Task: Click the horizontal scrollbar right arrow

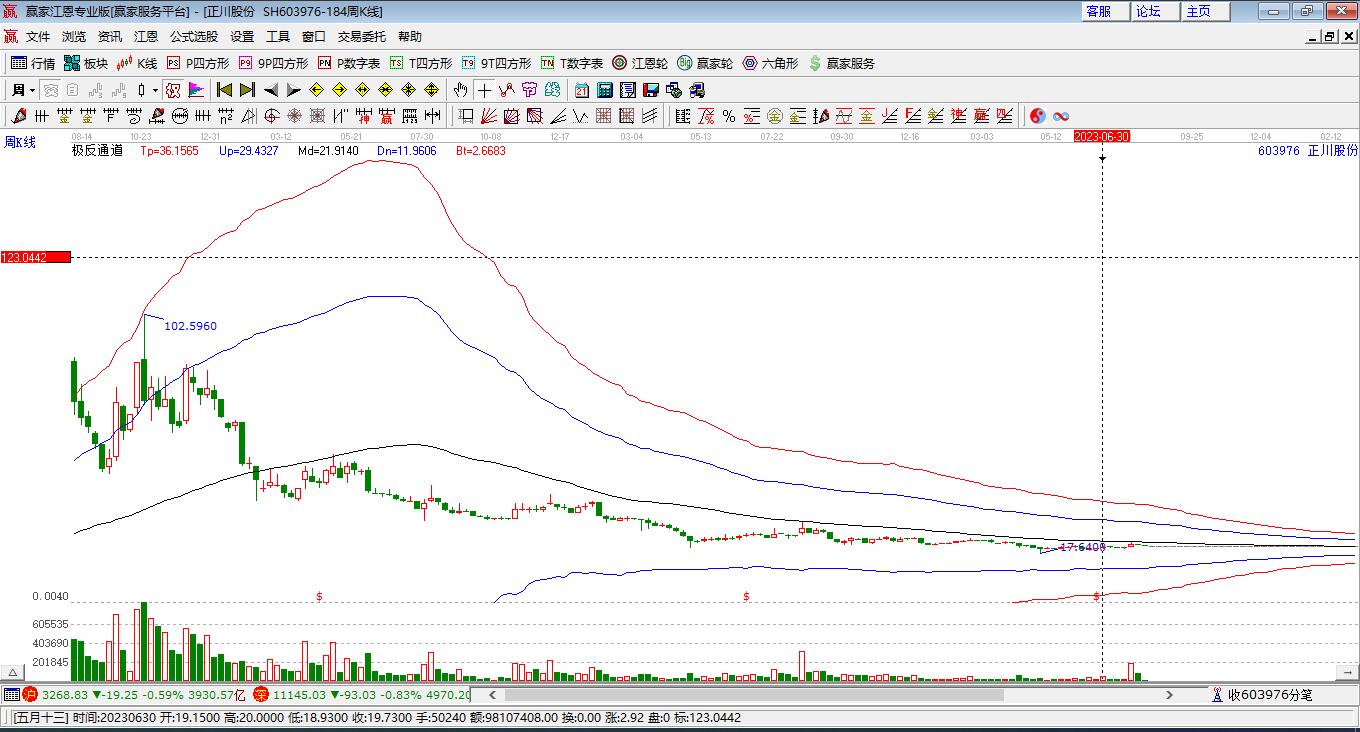Action: pos(1170,694)
